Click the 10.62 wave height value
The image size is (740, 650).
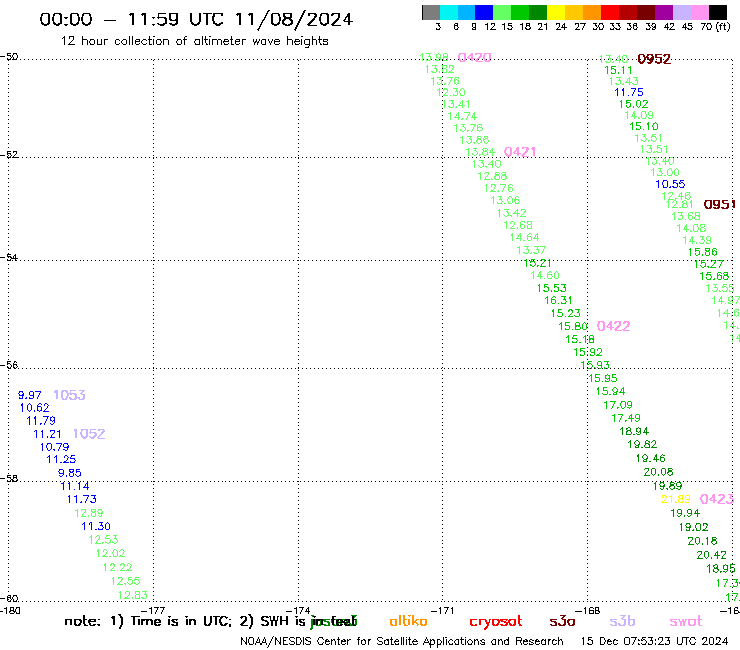[x=34, y=408]
